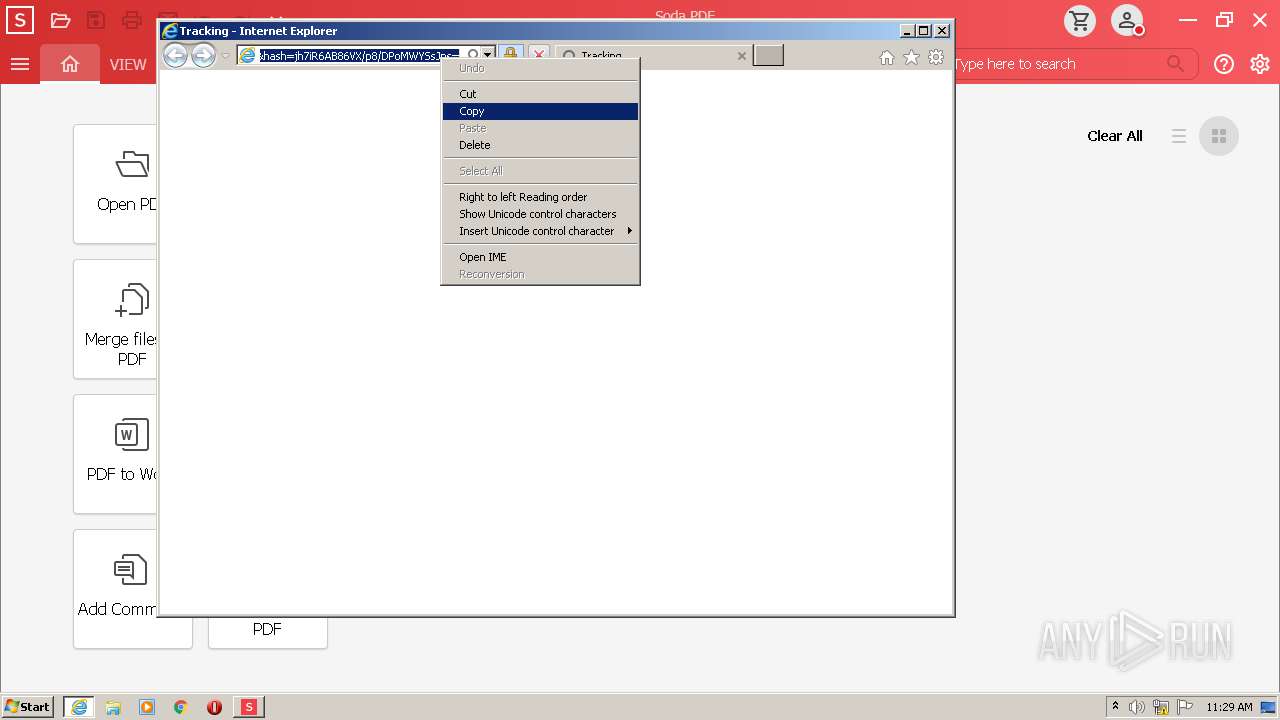
Task: Expand Insert Unicode control character submenu
Action: point(540,231)
